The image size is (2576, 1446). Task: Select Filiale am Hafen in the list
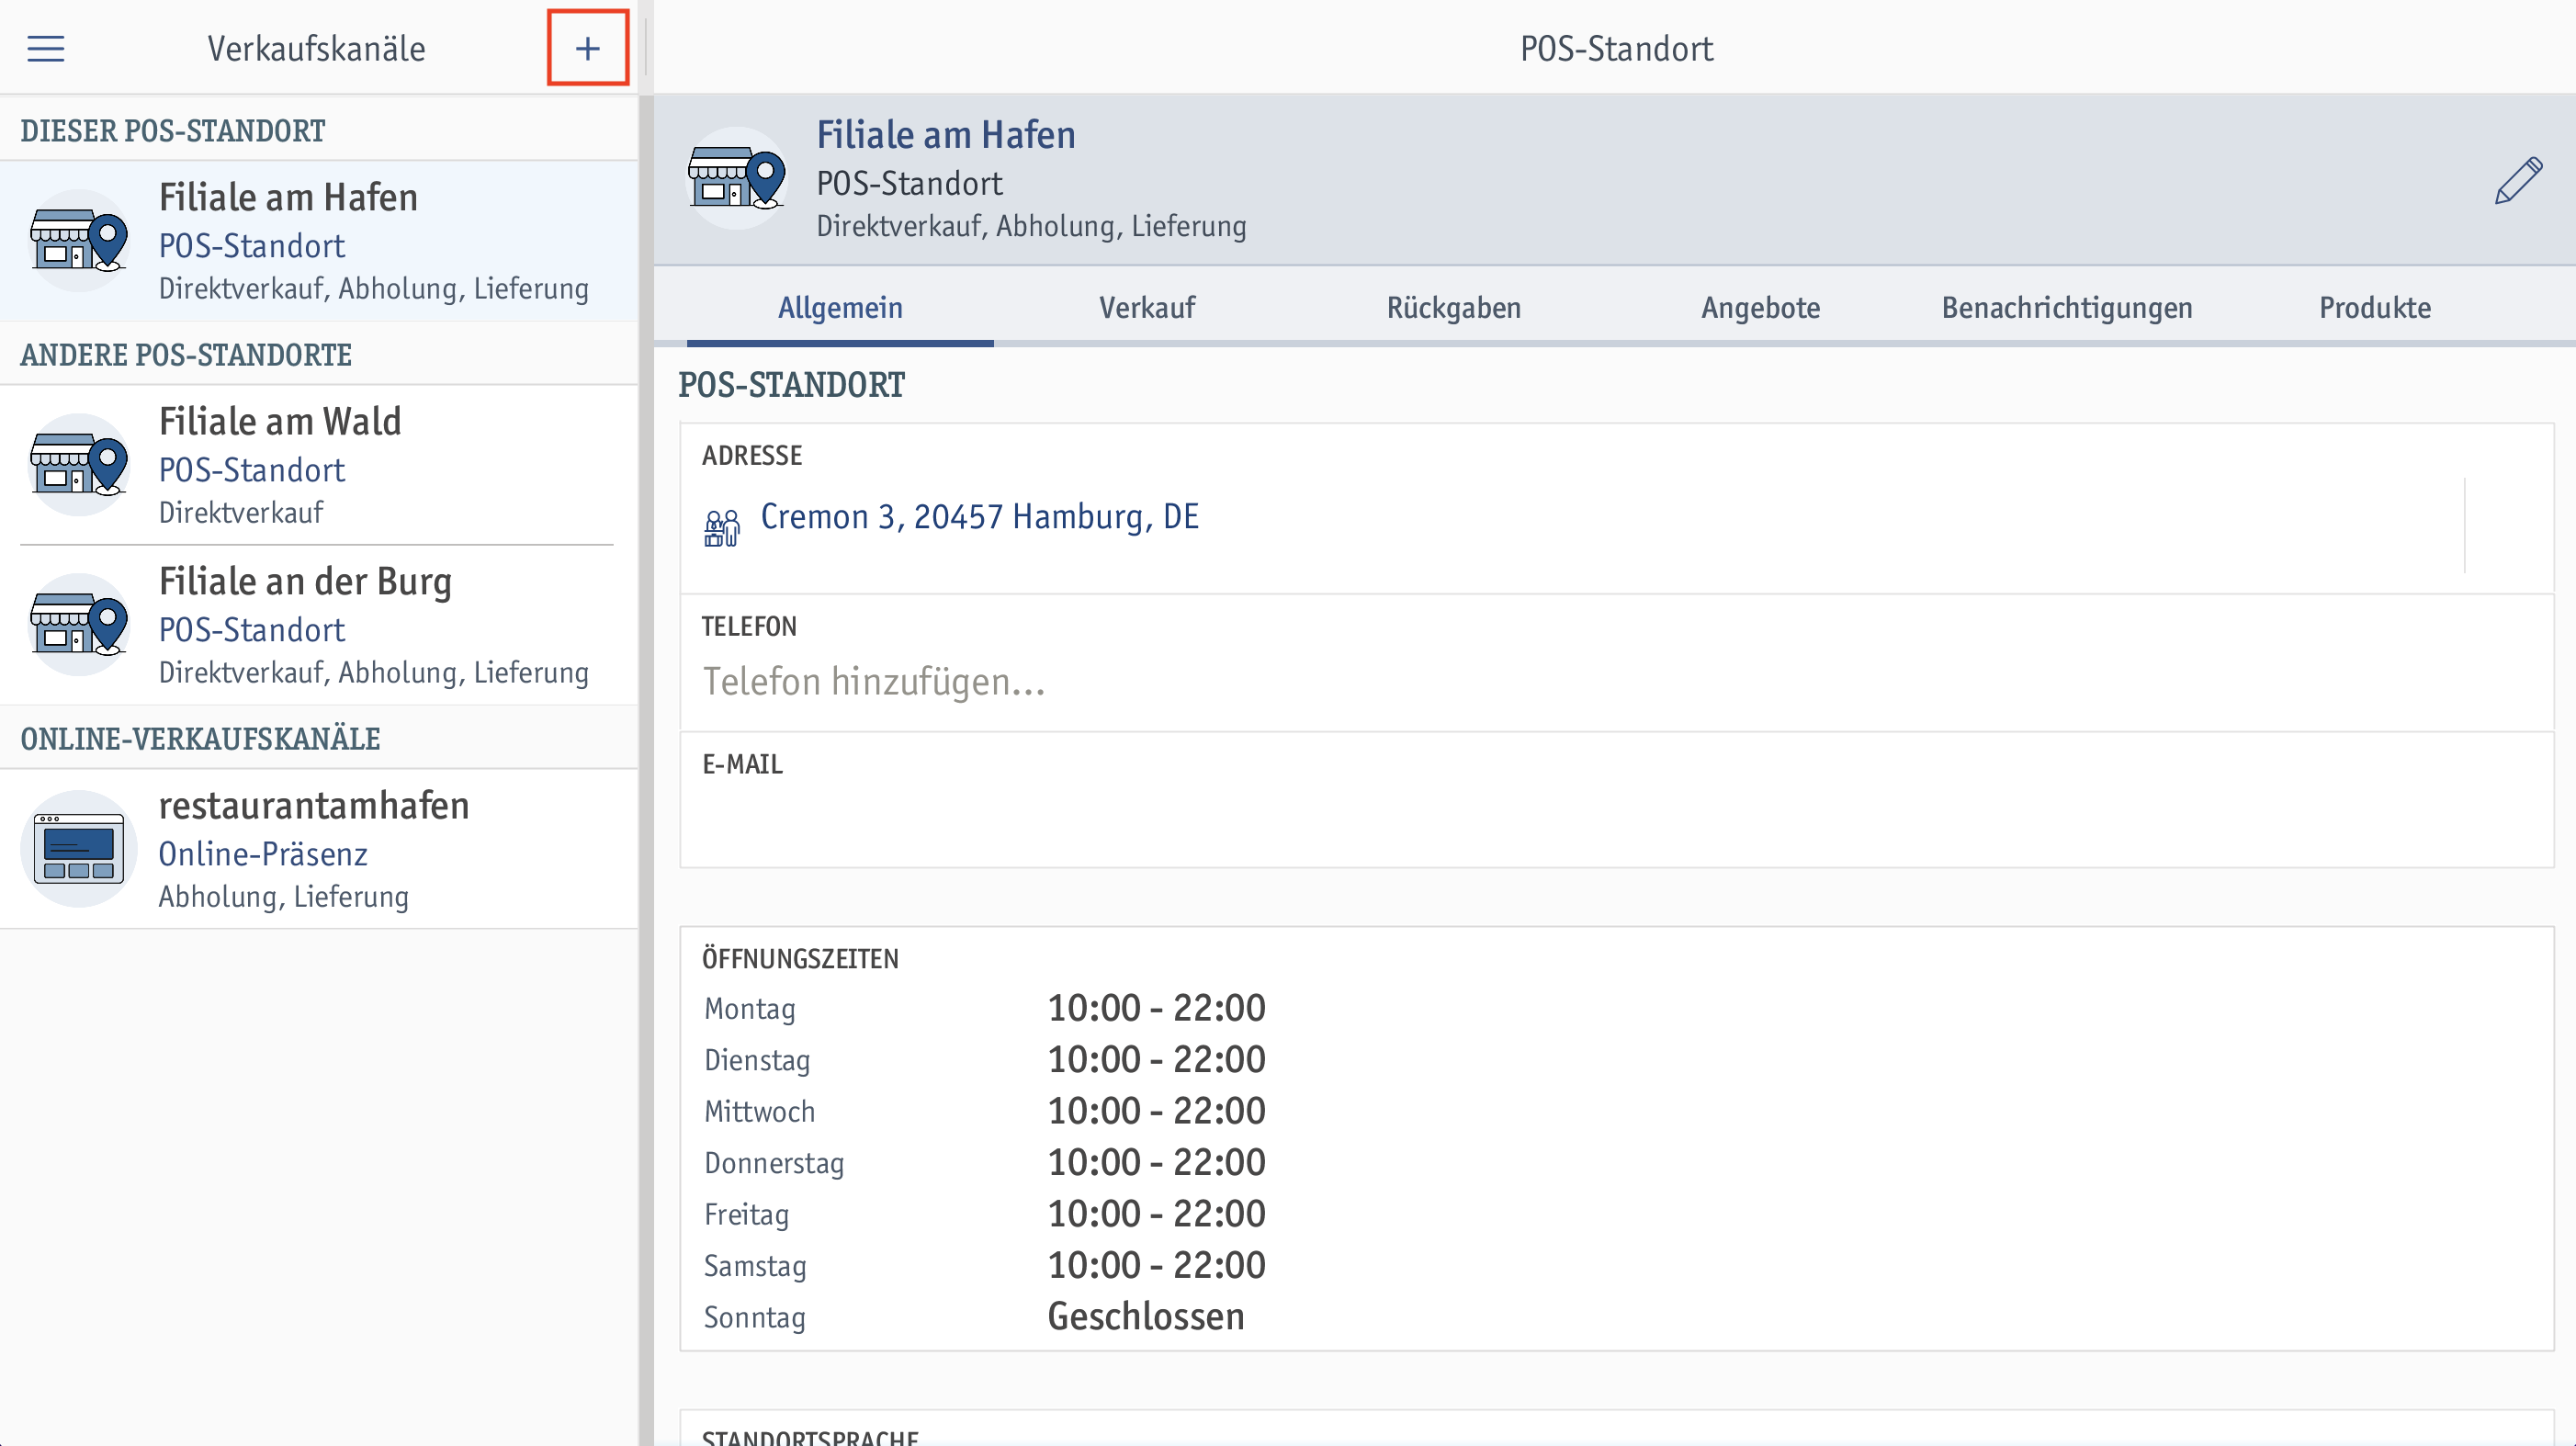[319, 241]
